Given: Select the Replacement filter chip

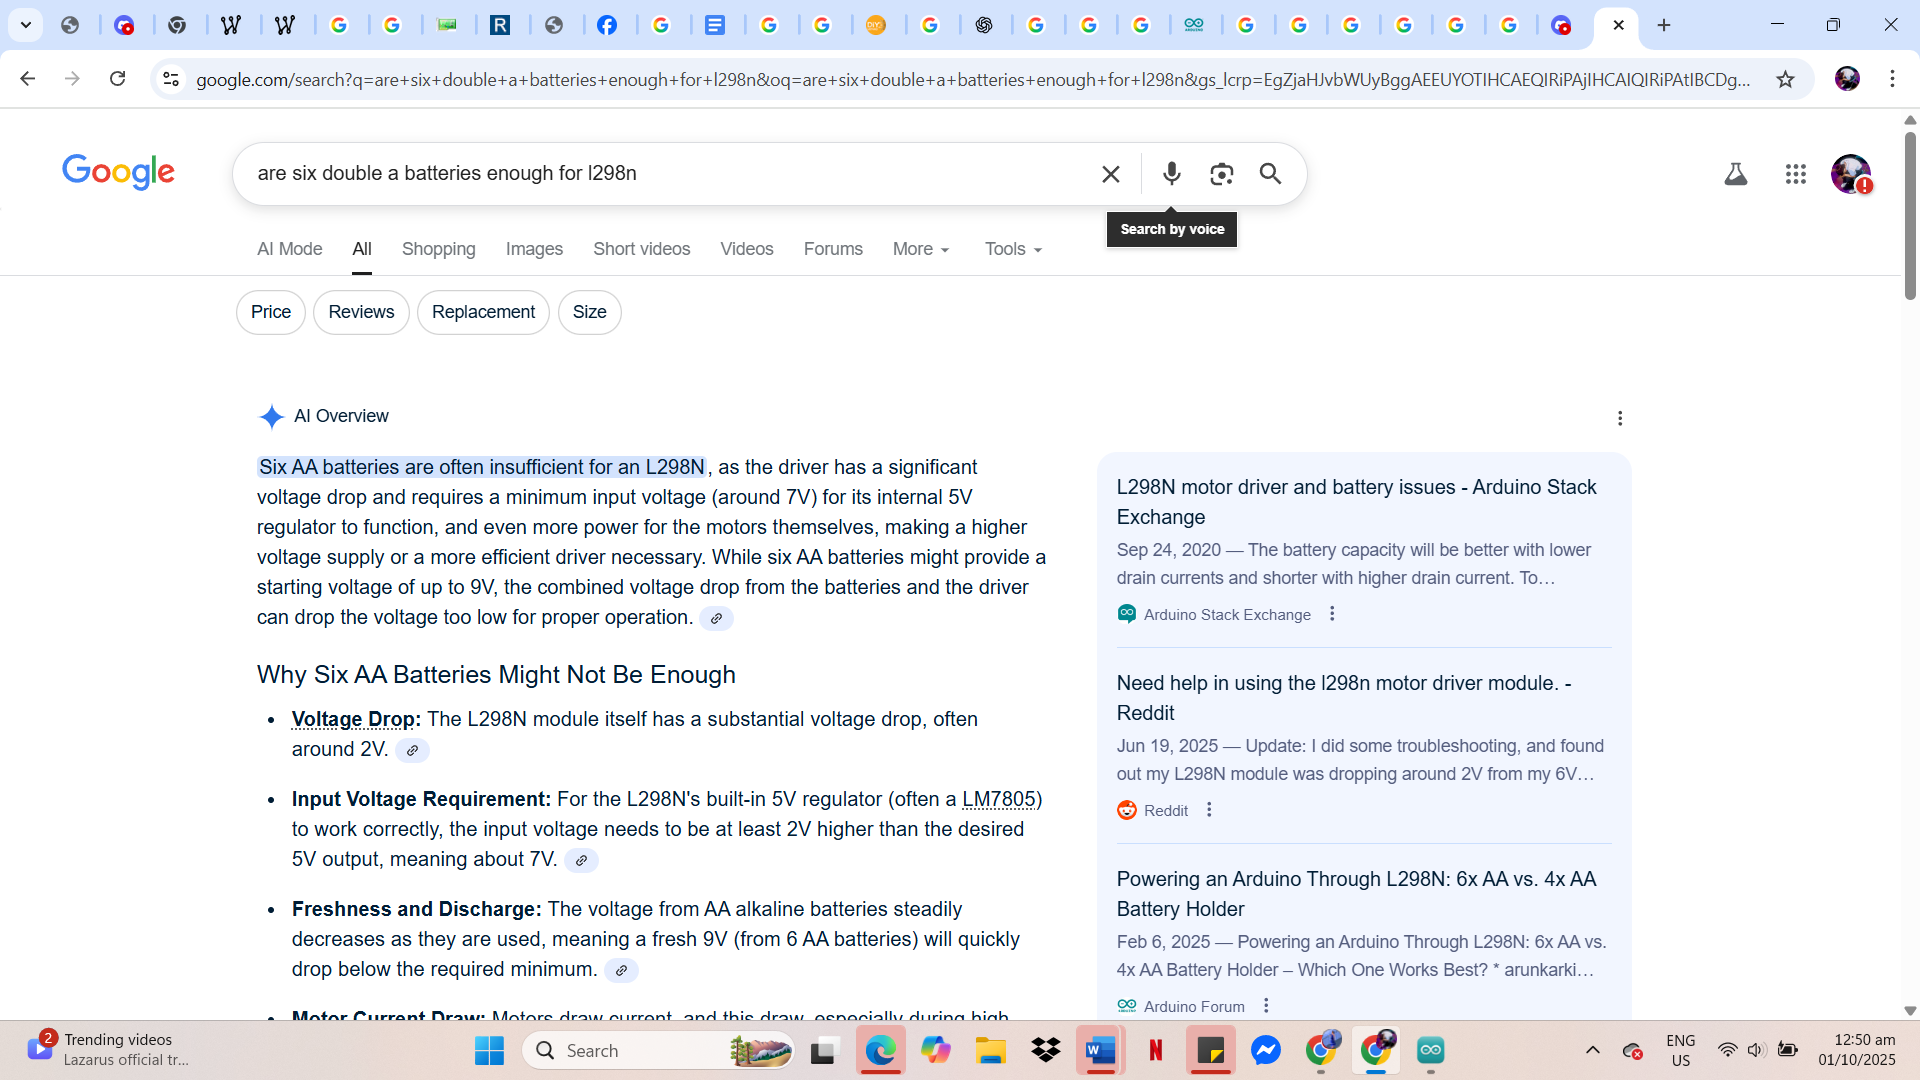Looking at the screenshot, I should pyautogui.click(x=483, y=312).
